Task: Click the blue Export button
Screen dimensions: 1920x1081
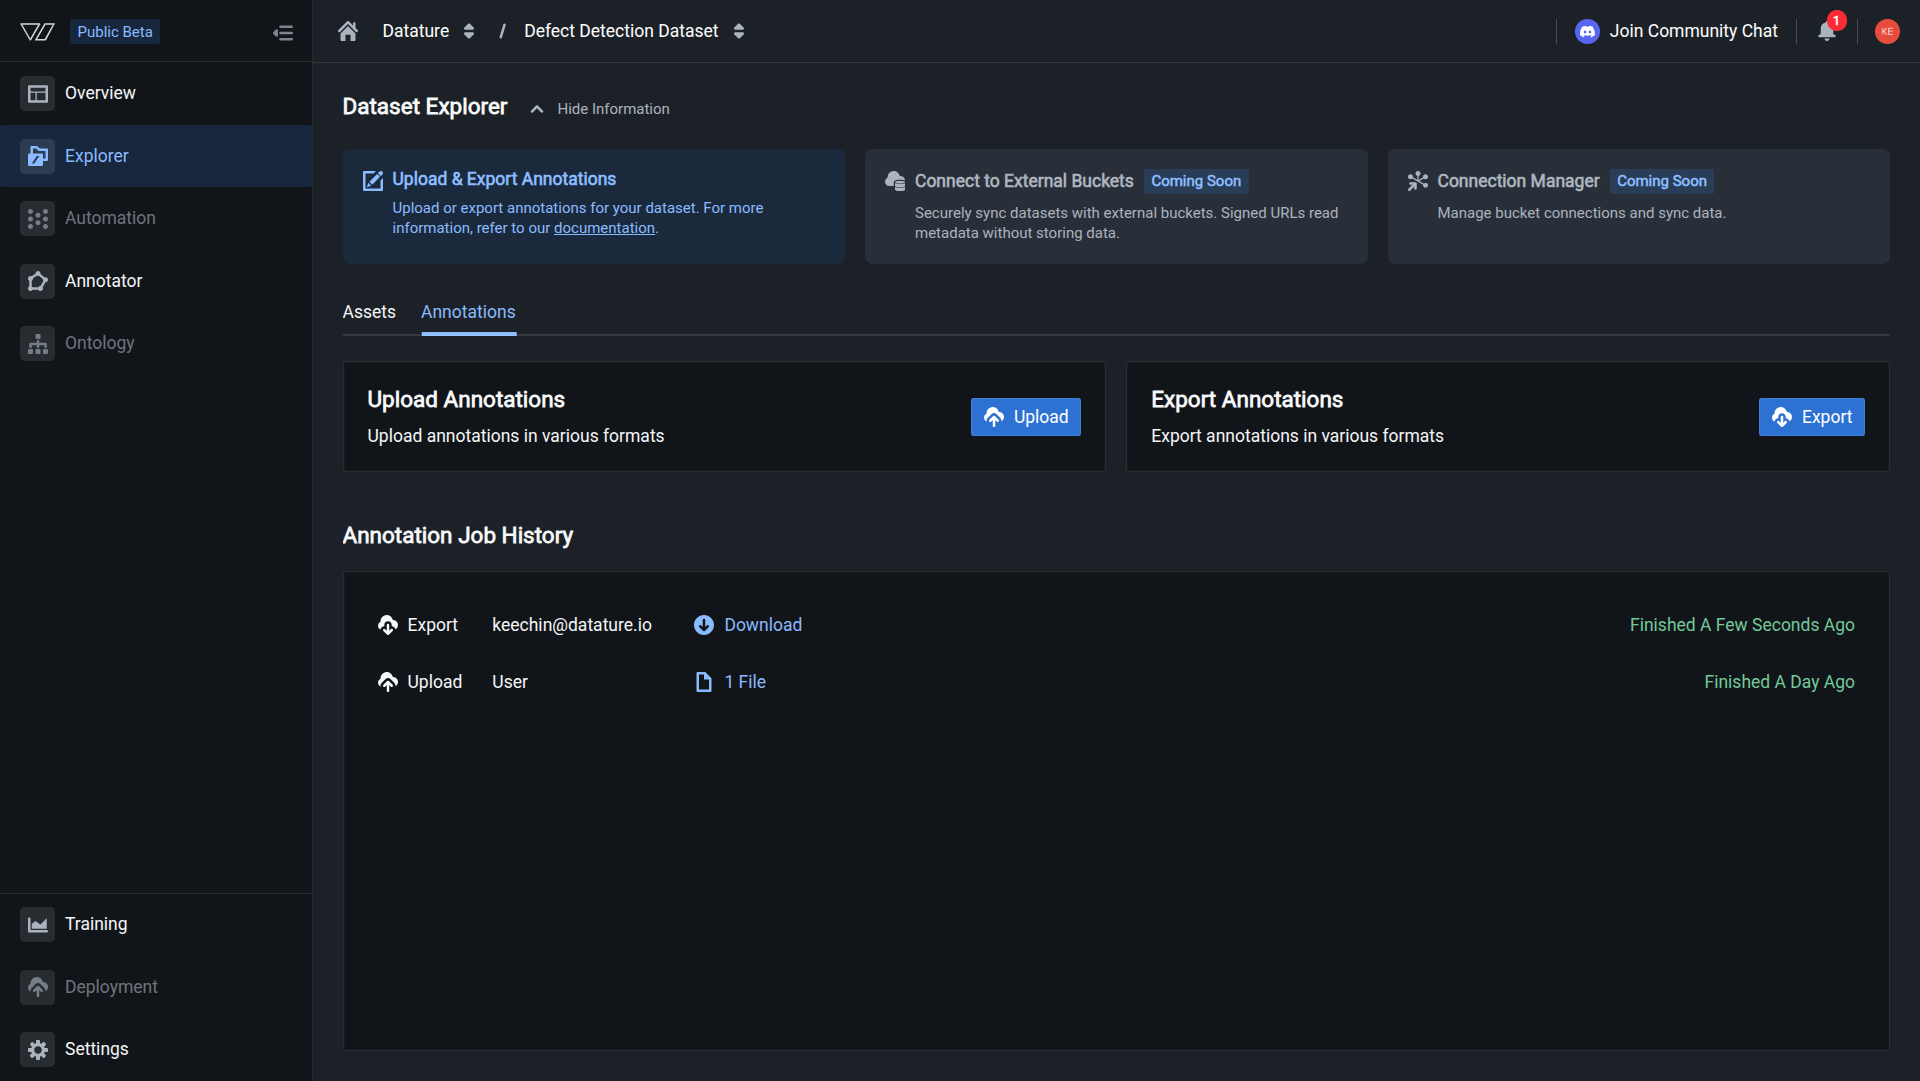Action: click(x=1811, y=417)
